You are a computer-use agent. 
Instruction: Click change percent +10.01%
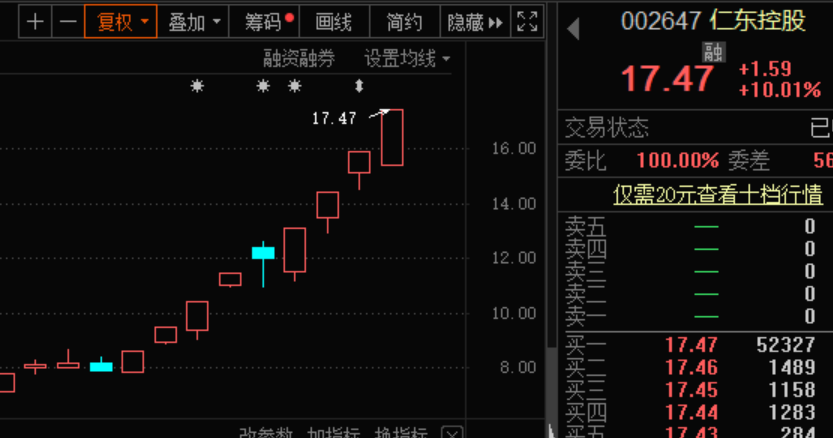click(780, 90)
